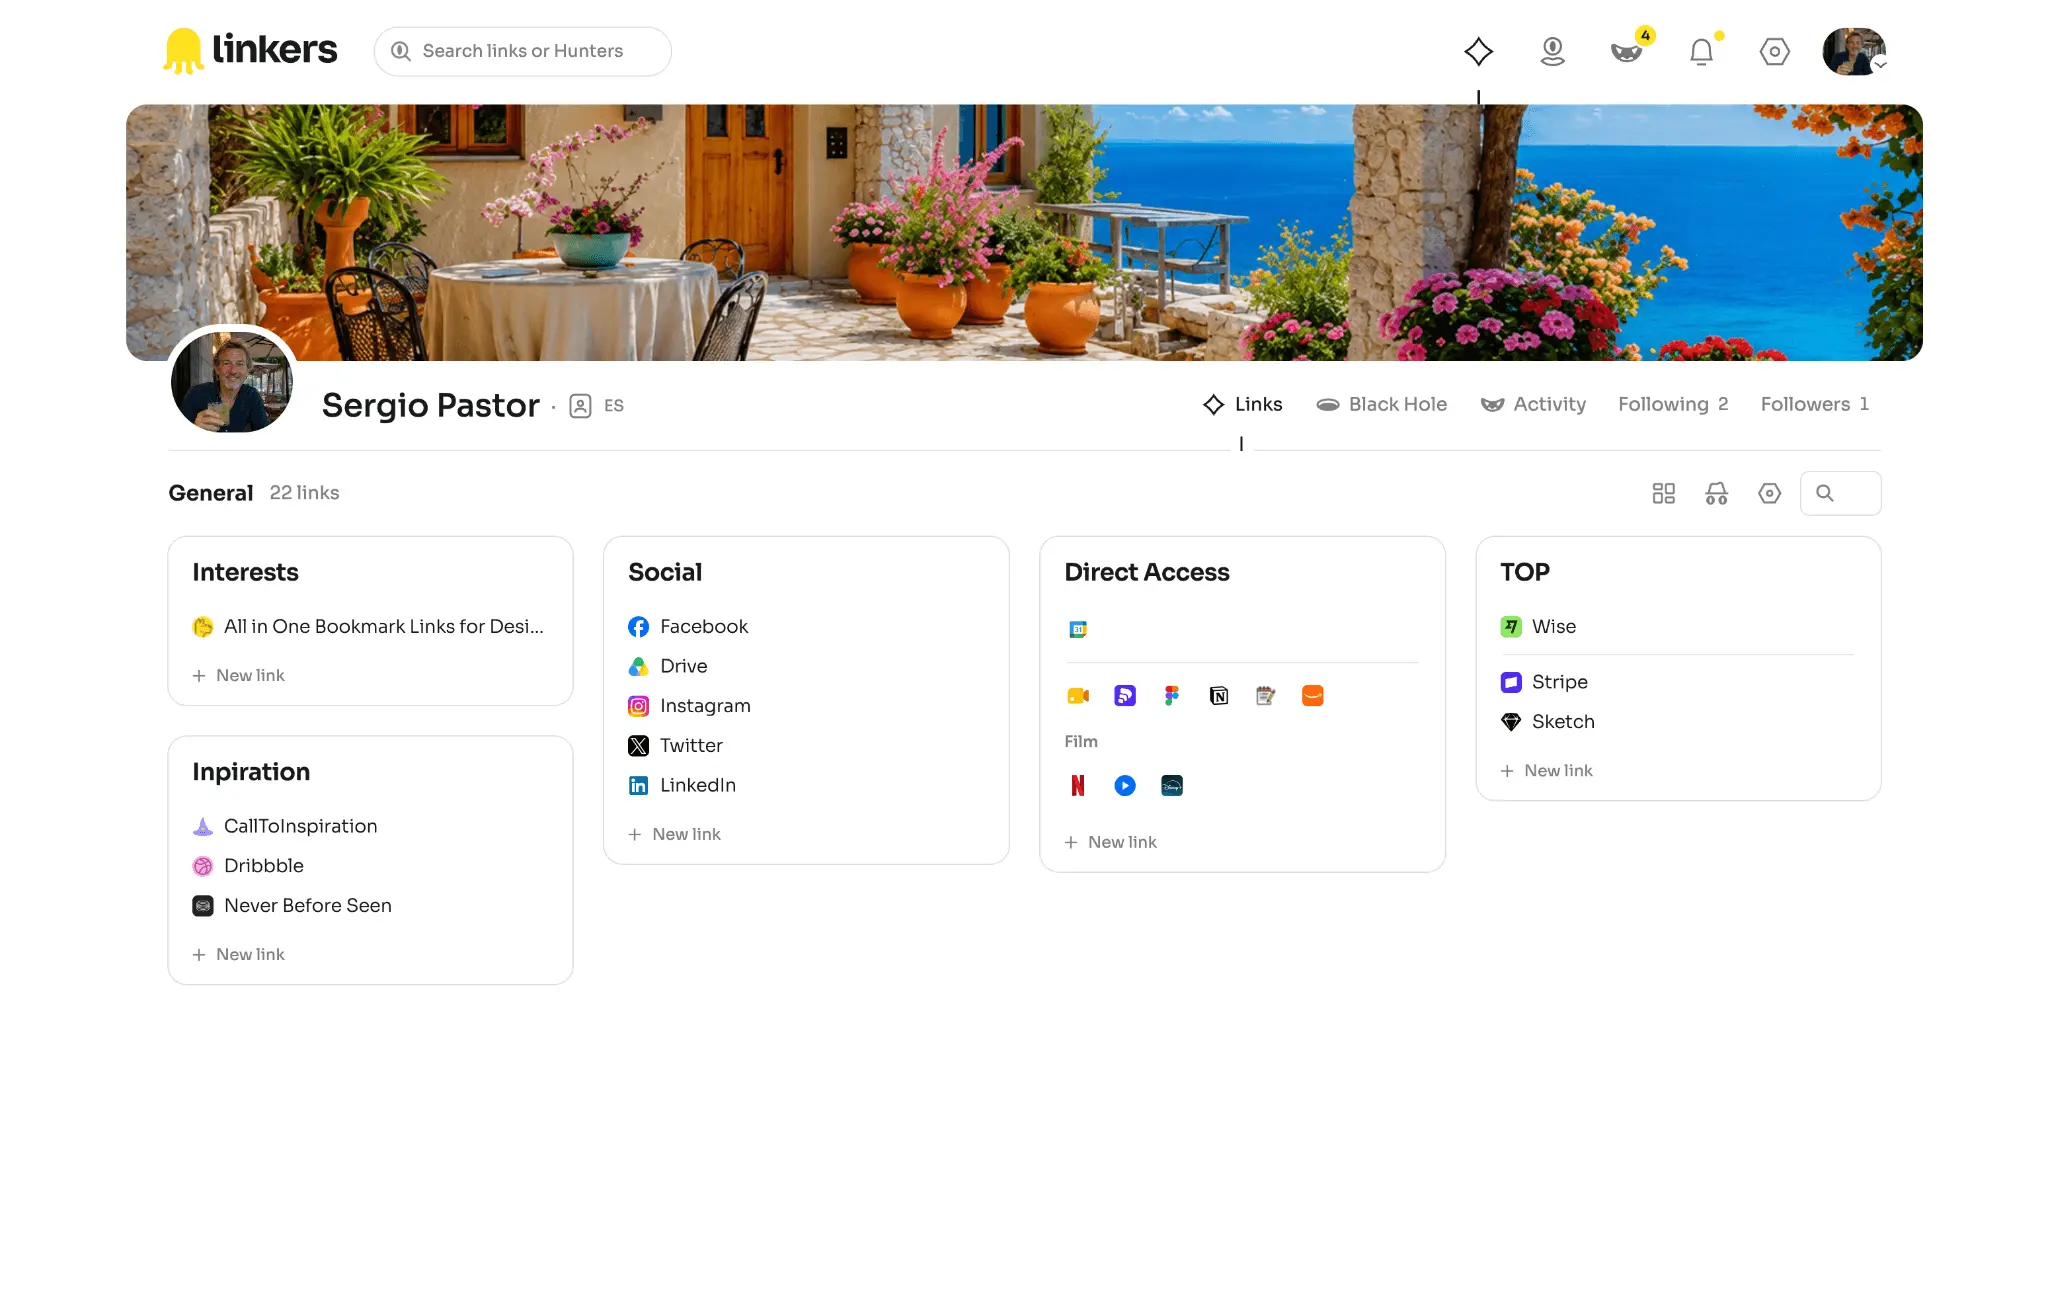The width and height of the screenshot is (2048, 1304).
Task: Open the Google Calendar icon in Direct Access
Action: coord(1078,629)
